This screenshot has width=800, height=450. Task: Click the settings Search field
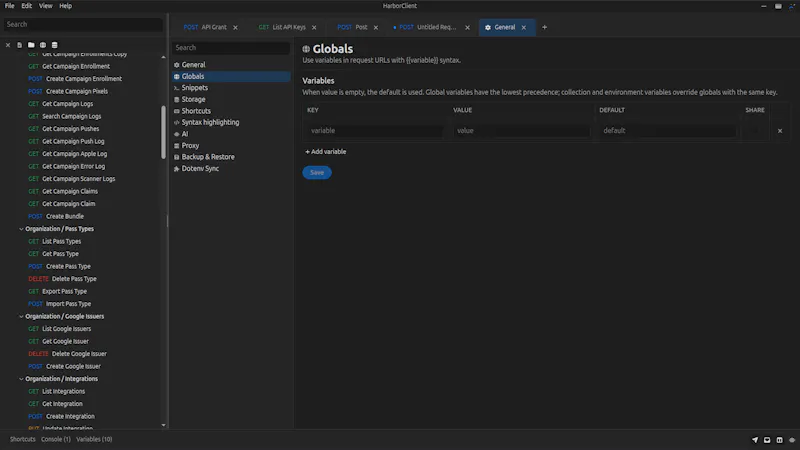[231, 47]
